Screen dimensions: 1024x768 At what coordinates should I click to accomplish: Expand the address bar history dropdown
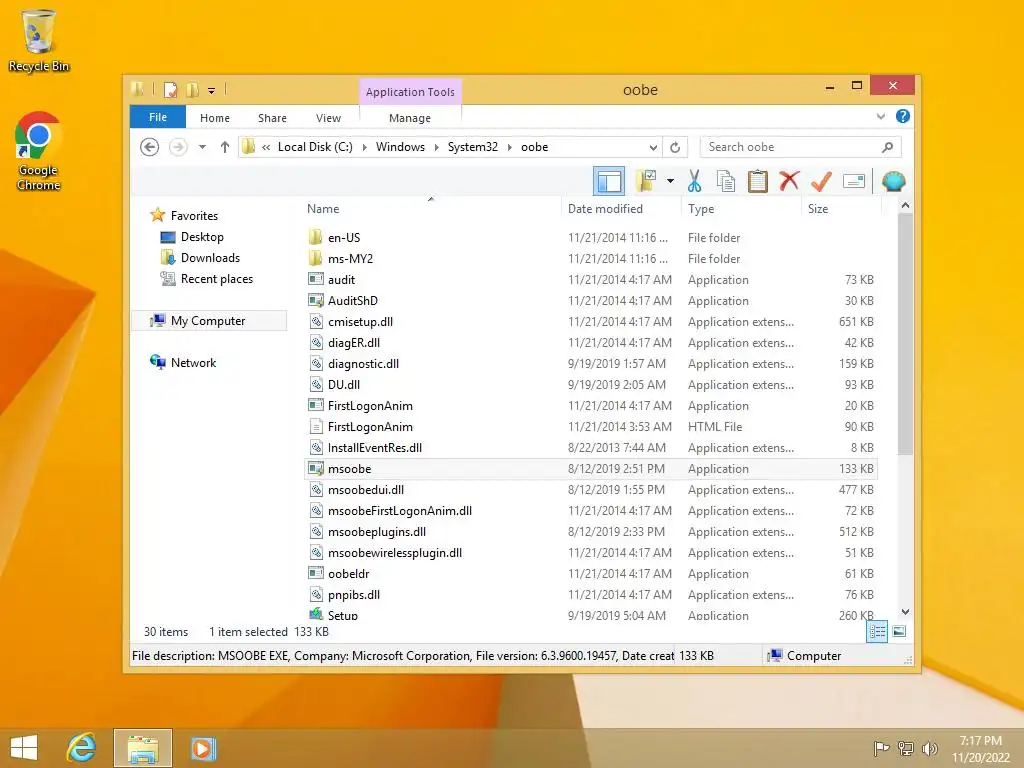click(x=653, y=147)
